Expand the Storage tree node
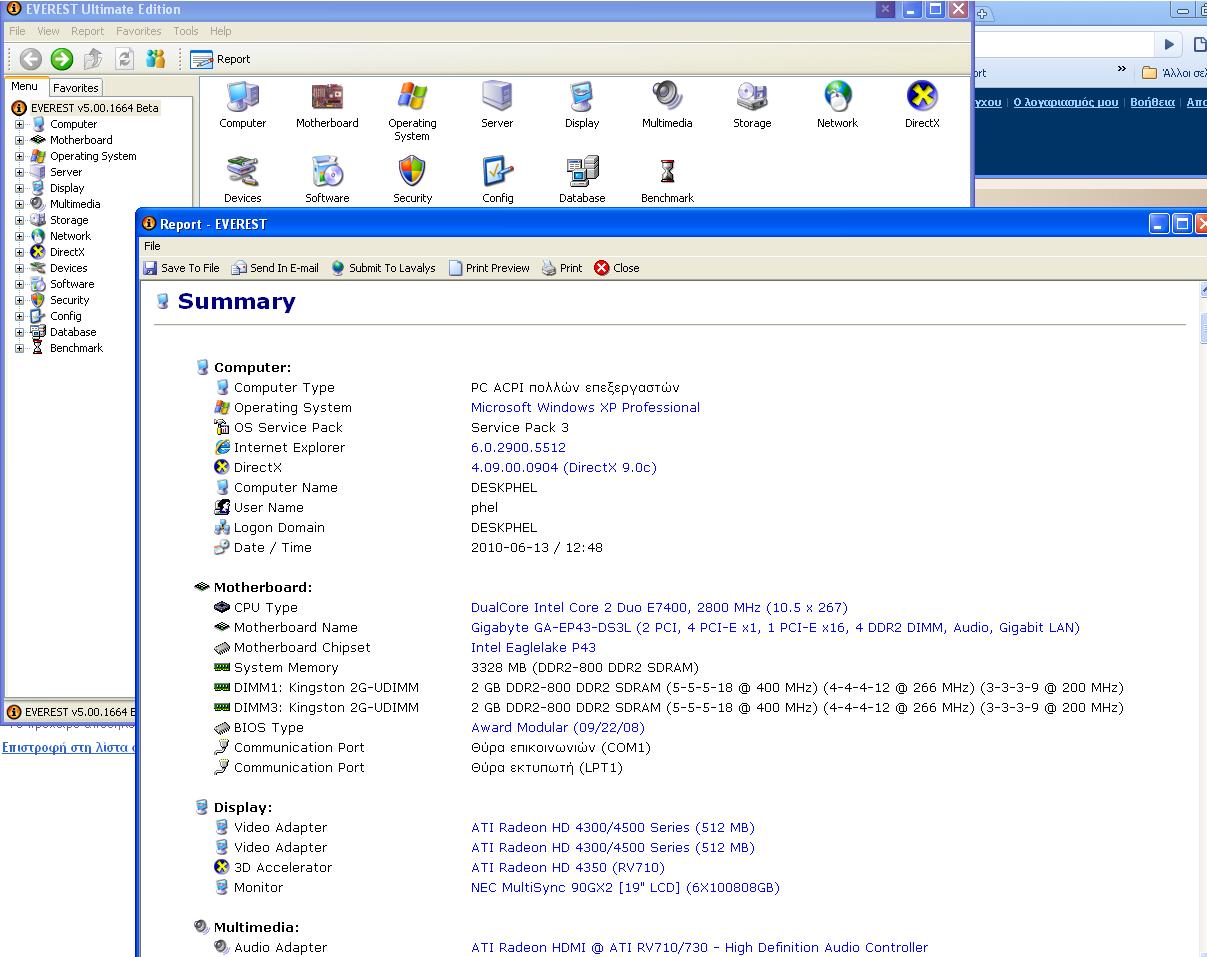 (x=19, y=220)
